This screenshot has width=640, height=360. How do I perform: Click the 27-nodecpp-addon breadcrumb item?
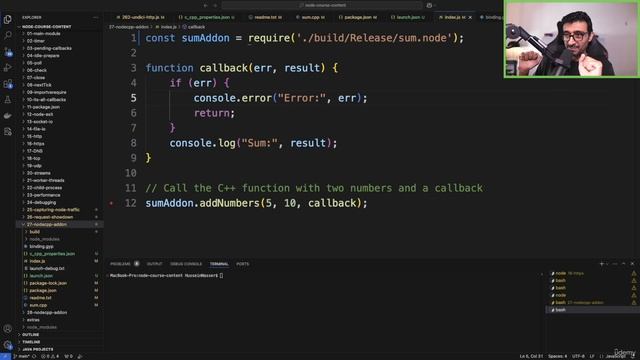click(x=129, y=27)
